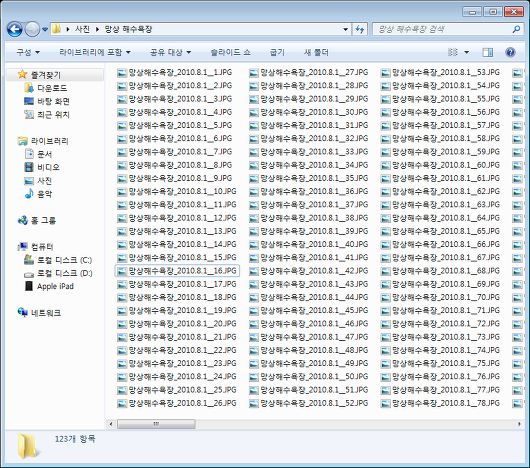Viewport: 530px width, 468px height.
Task: Expand the view options dropdown arrow
Action: (x=466, y=52)
